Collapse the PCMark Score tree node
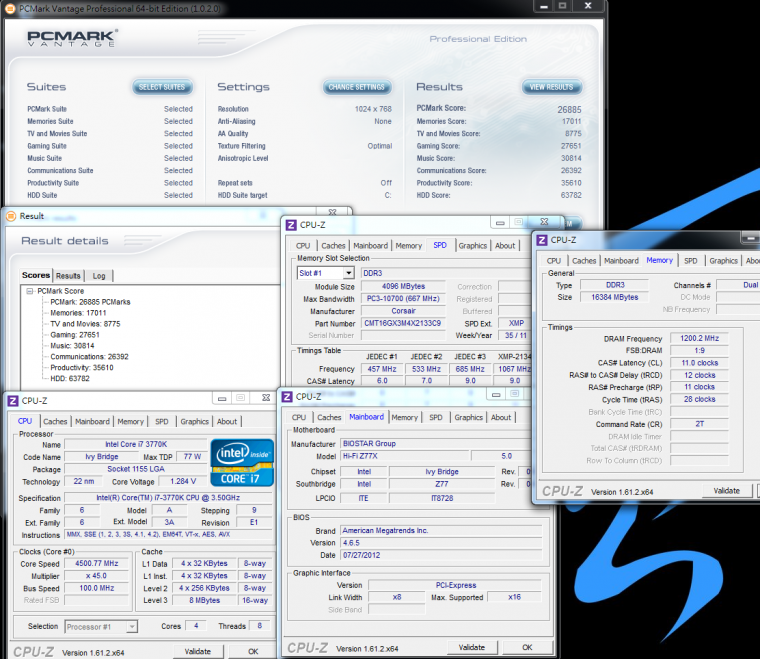 (29, 291)
